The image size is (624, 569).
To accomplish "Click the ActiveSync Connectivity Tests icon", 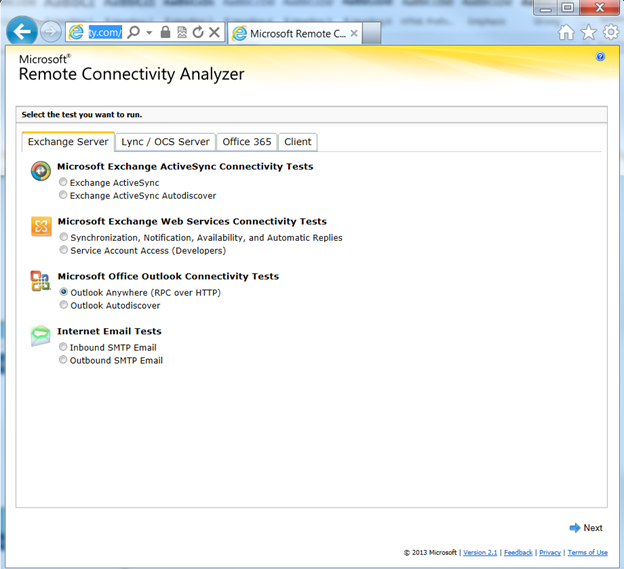I will click(x=41, y=171).
